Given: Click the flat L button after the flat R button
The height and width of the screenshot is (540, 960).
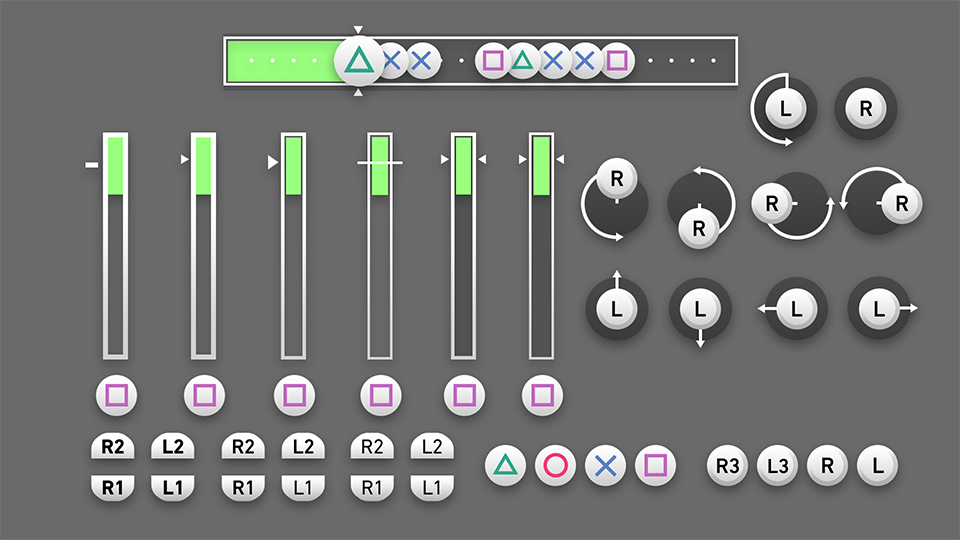Looking at the screenshot, I should click(877, 466).
